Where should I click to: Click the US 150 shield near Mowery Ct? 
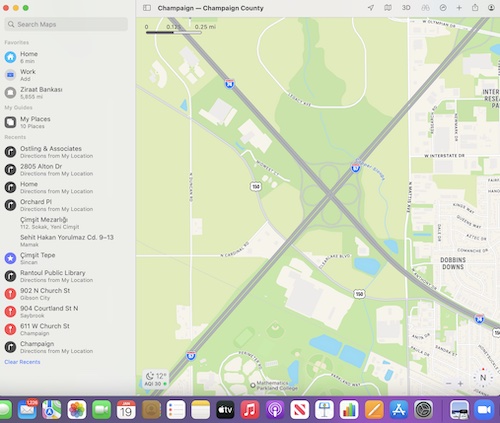(x=256, y=186)
